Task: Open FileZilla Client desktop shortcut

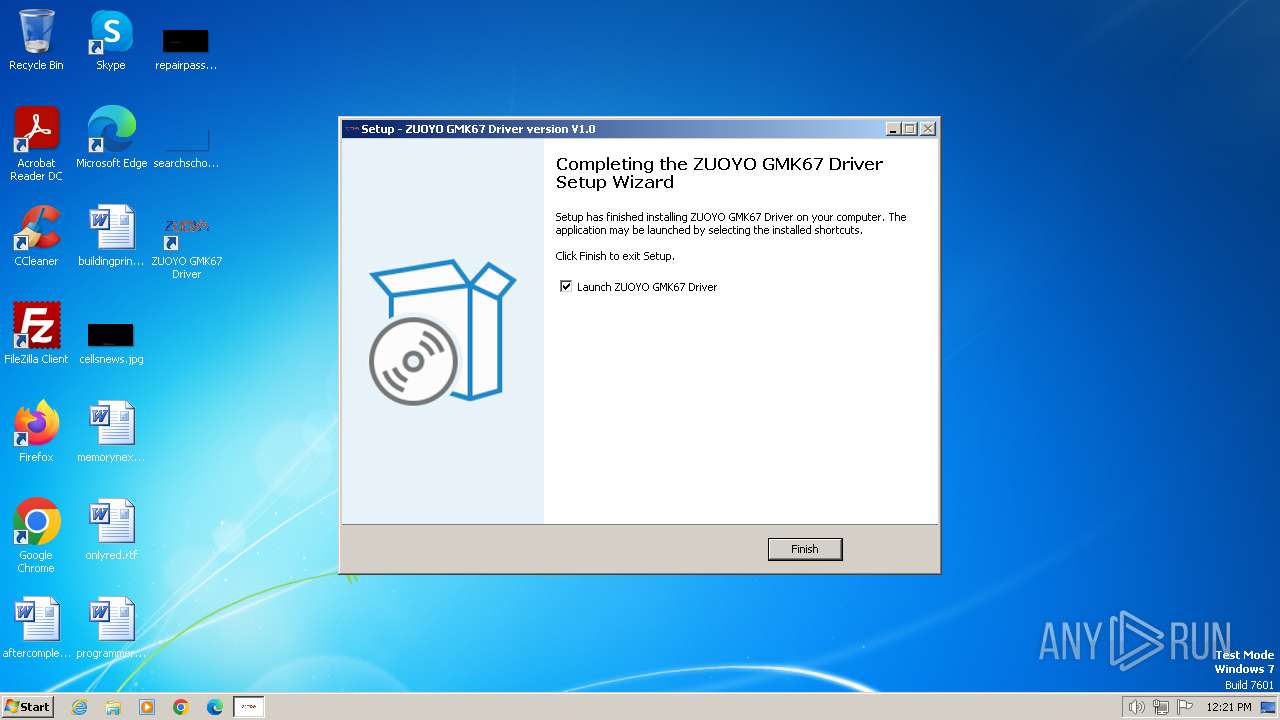Action: (36, 334)
